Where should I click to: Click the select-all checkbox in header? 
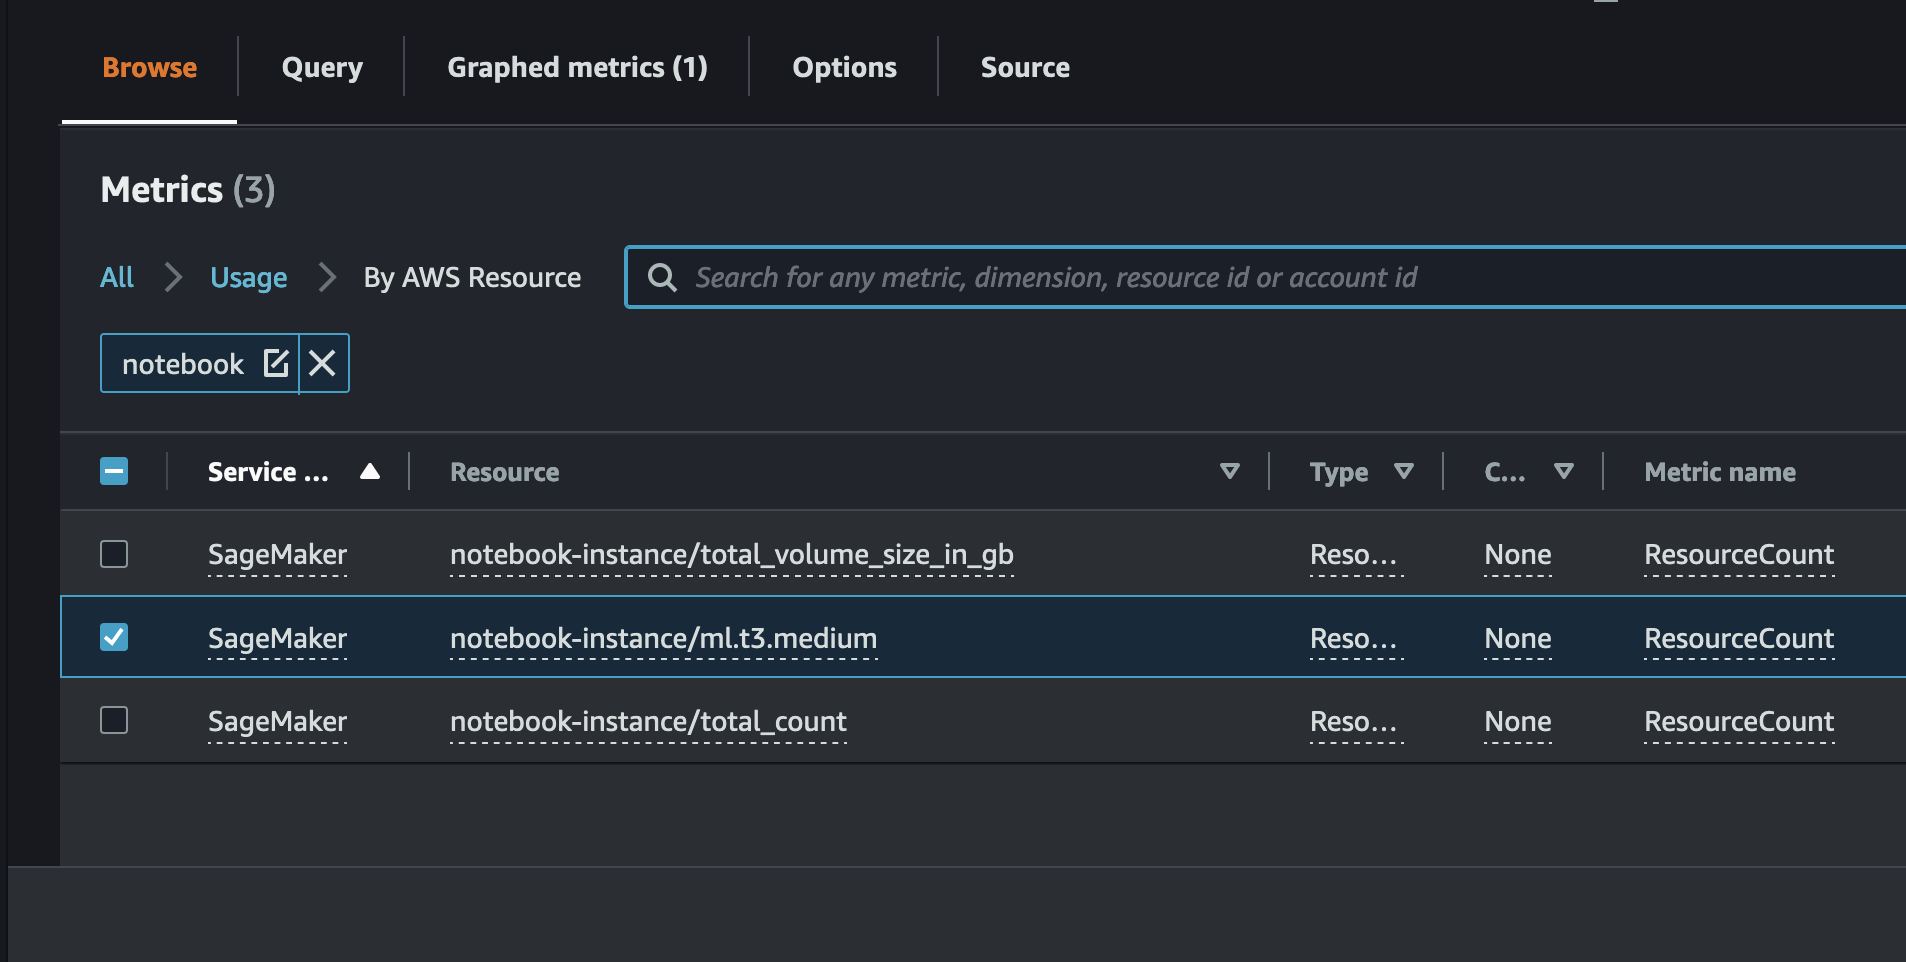(x=113, y=470)
